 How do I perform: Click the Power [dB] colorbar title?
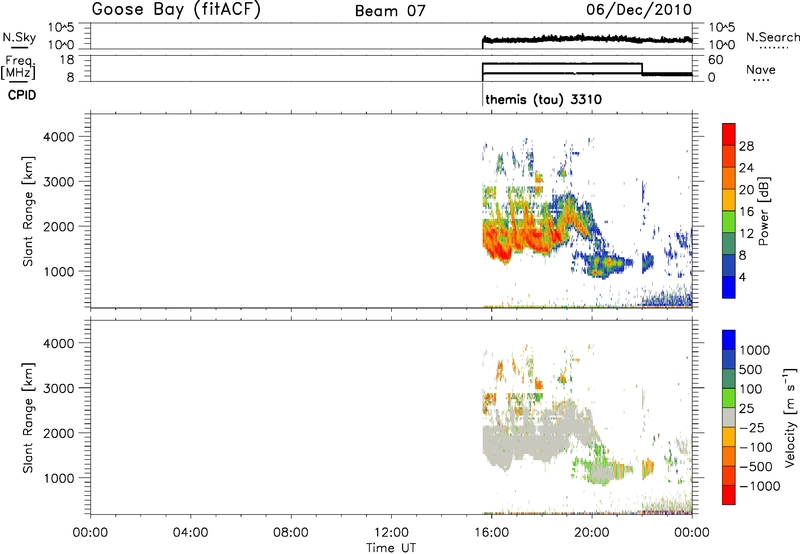pyautogui.click(x=764, y=211)
